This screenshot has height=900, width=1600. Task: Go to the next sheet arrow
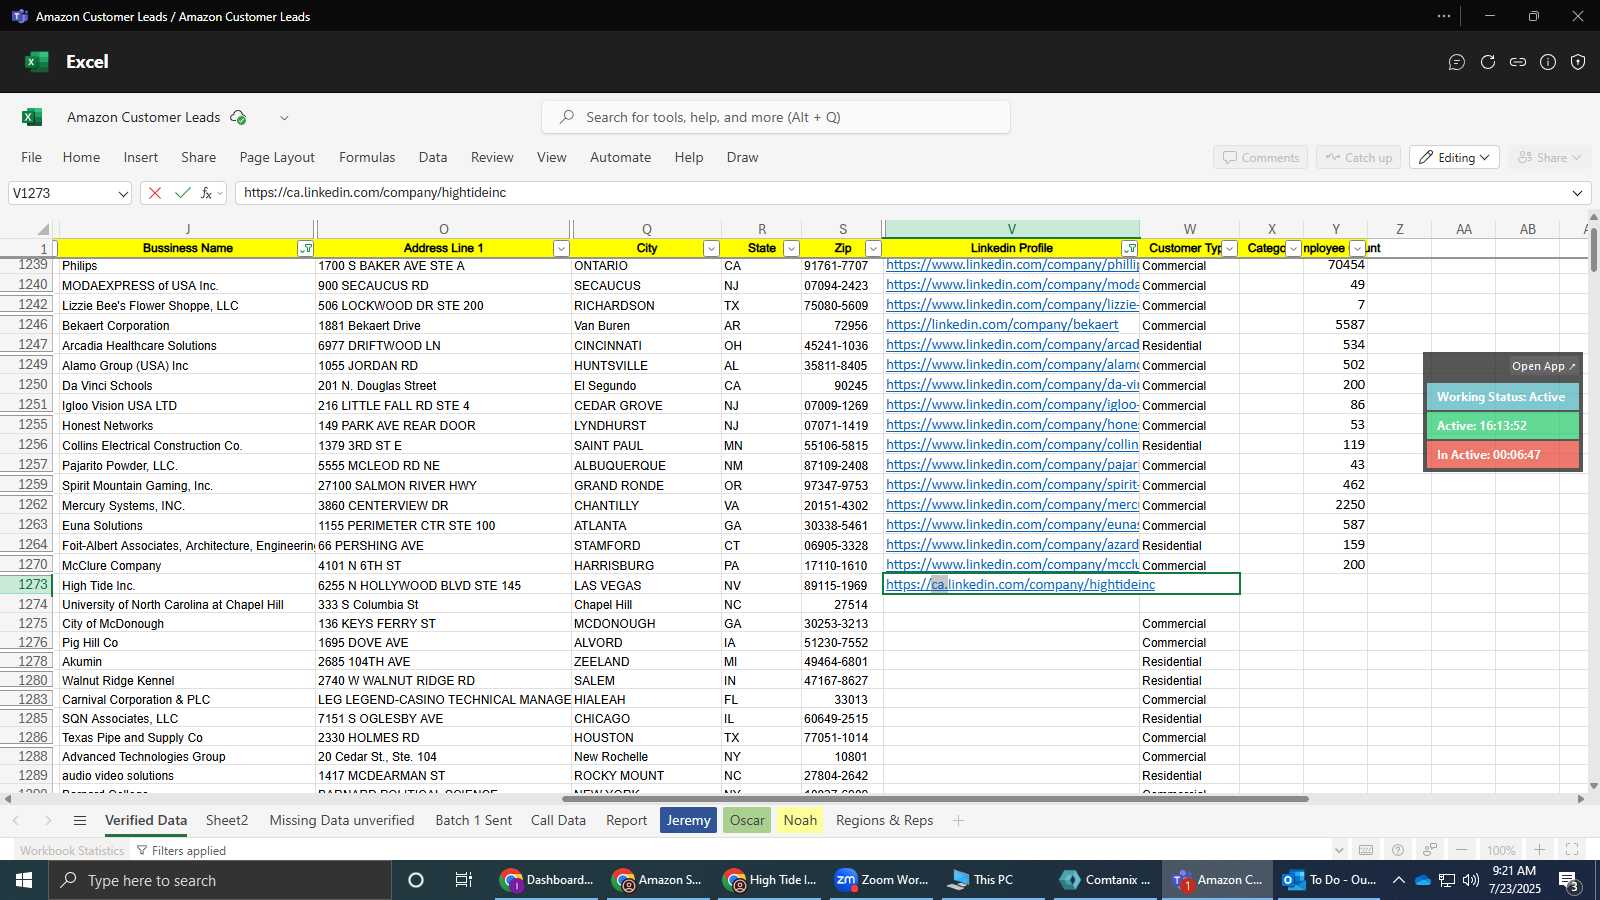coord(48,821)
